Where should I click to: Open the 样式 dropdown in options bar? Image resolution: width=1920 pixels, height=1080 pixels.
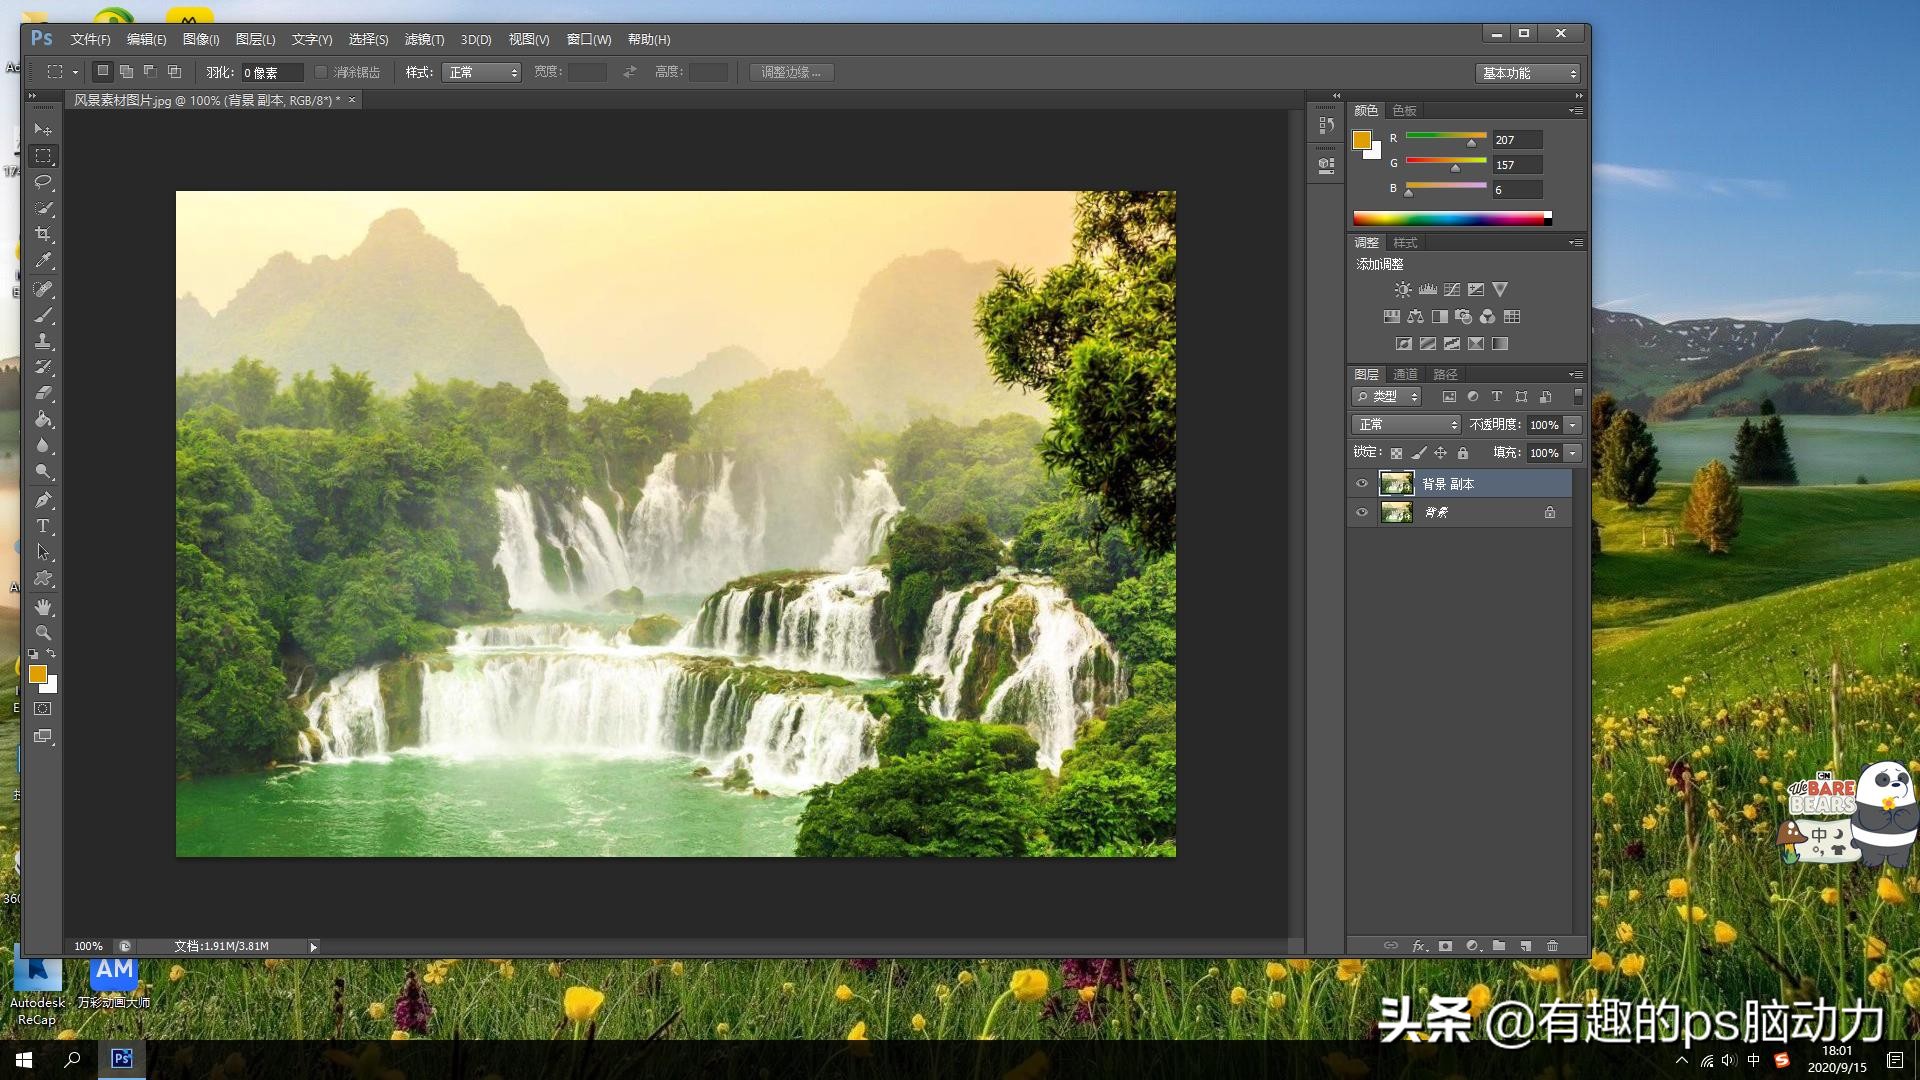[x=481, y=72]
